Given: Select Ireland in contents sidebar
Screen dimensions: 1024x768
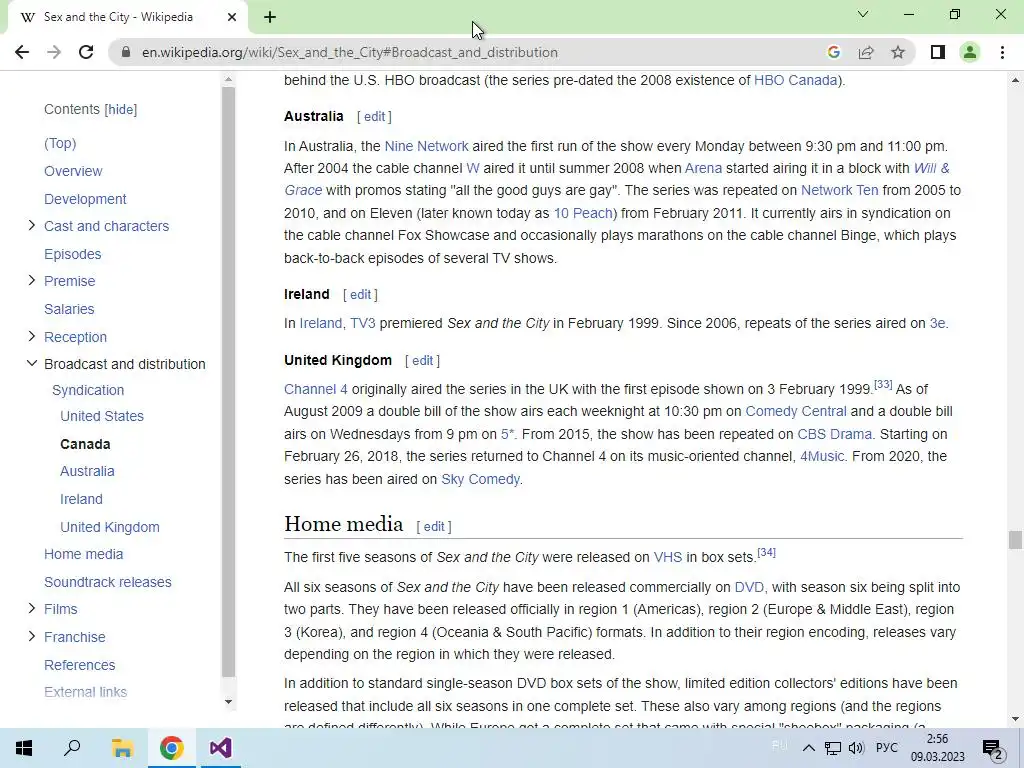Looking at the screenshot, I should [81, 499].
